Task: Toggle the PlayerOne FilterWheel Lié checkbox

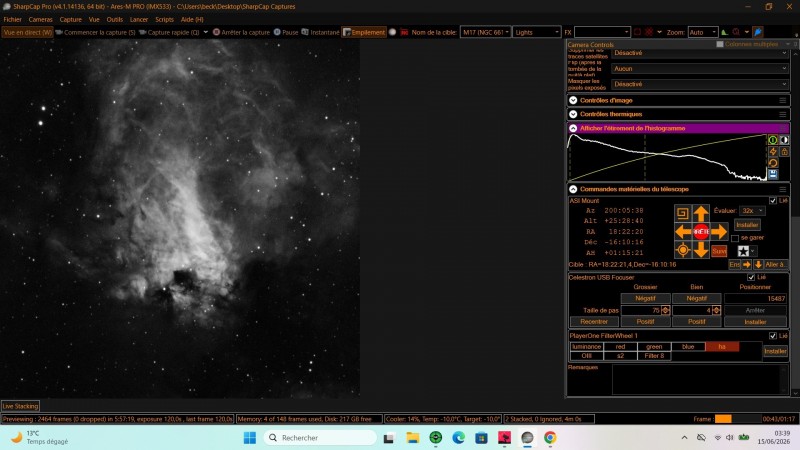Action: (773, 336)
